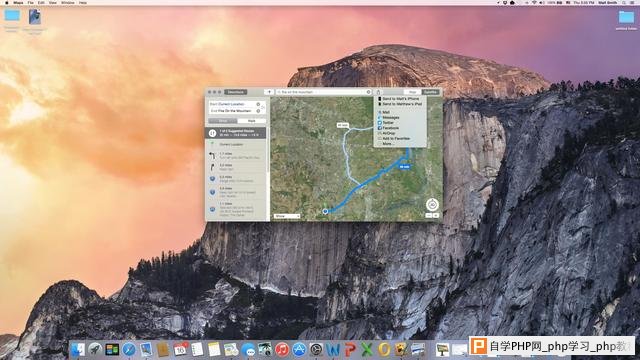The height and width of the screenshot is (360, 640).
Task: Open the Maps menu in menu bar
Action: [18, 2]
